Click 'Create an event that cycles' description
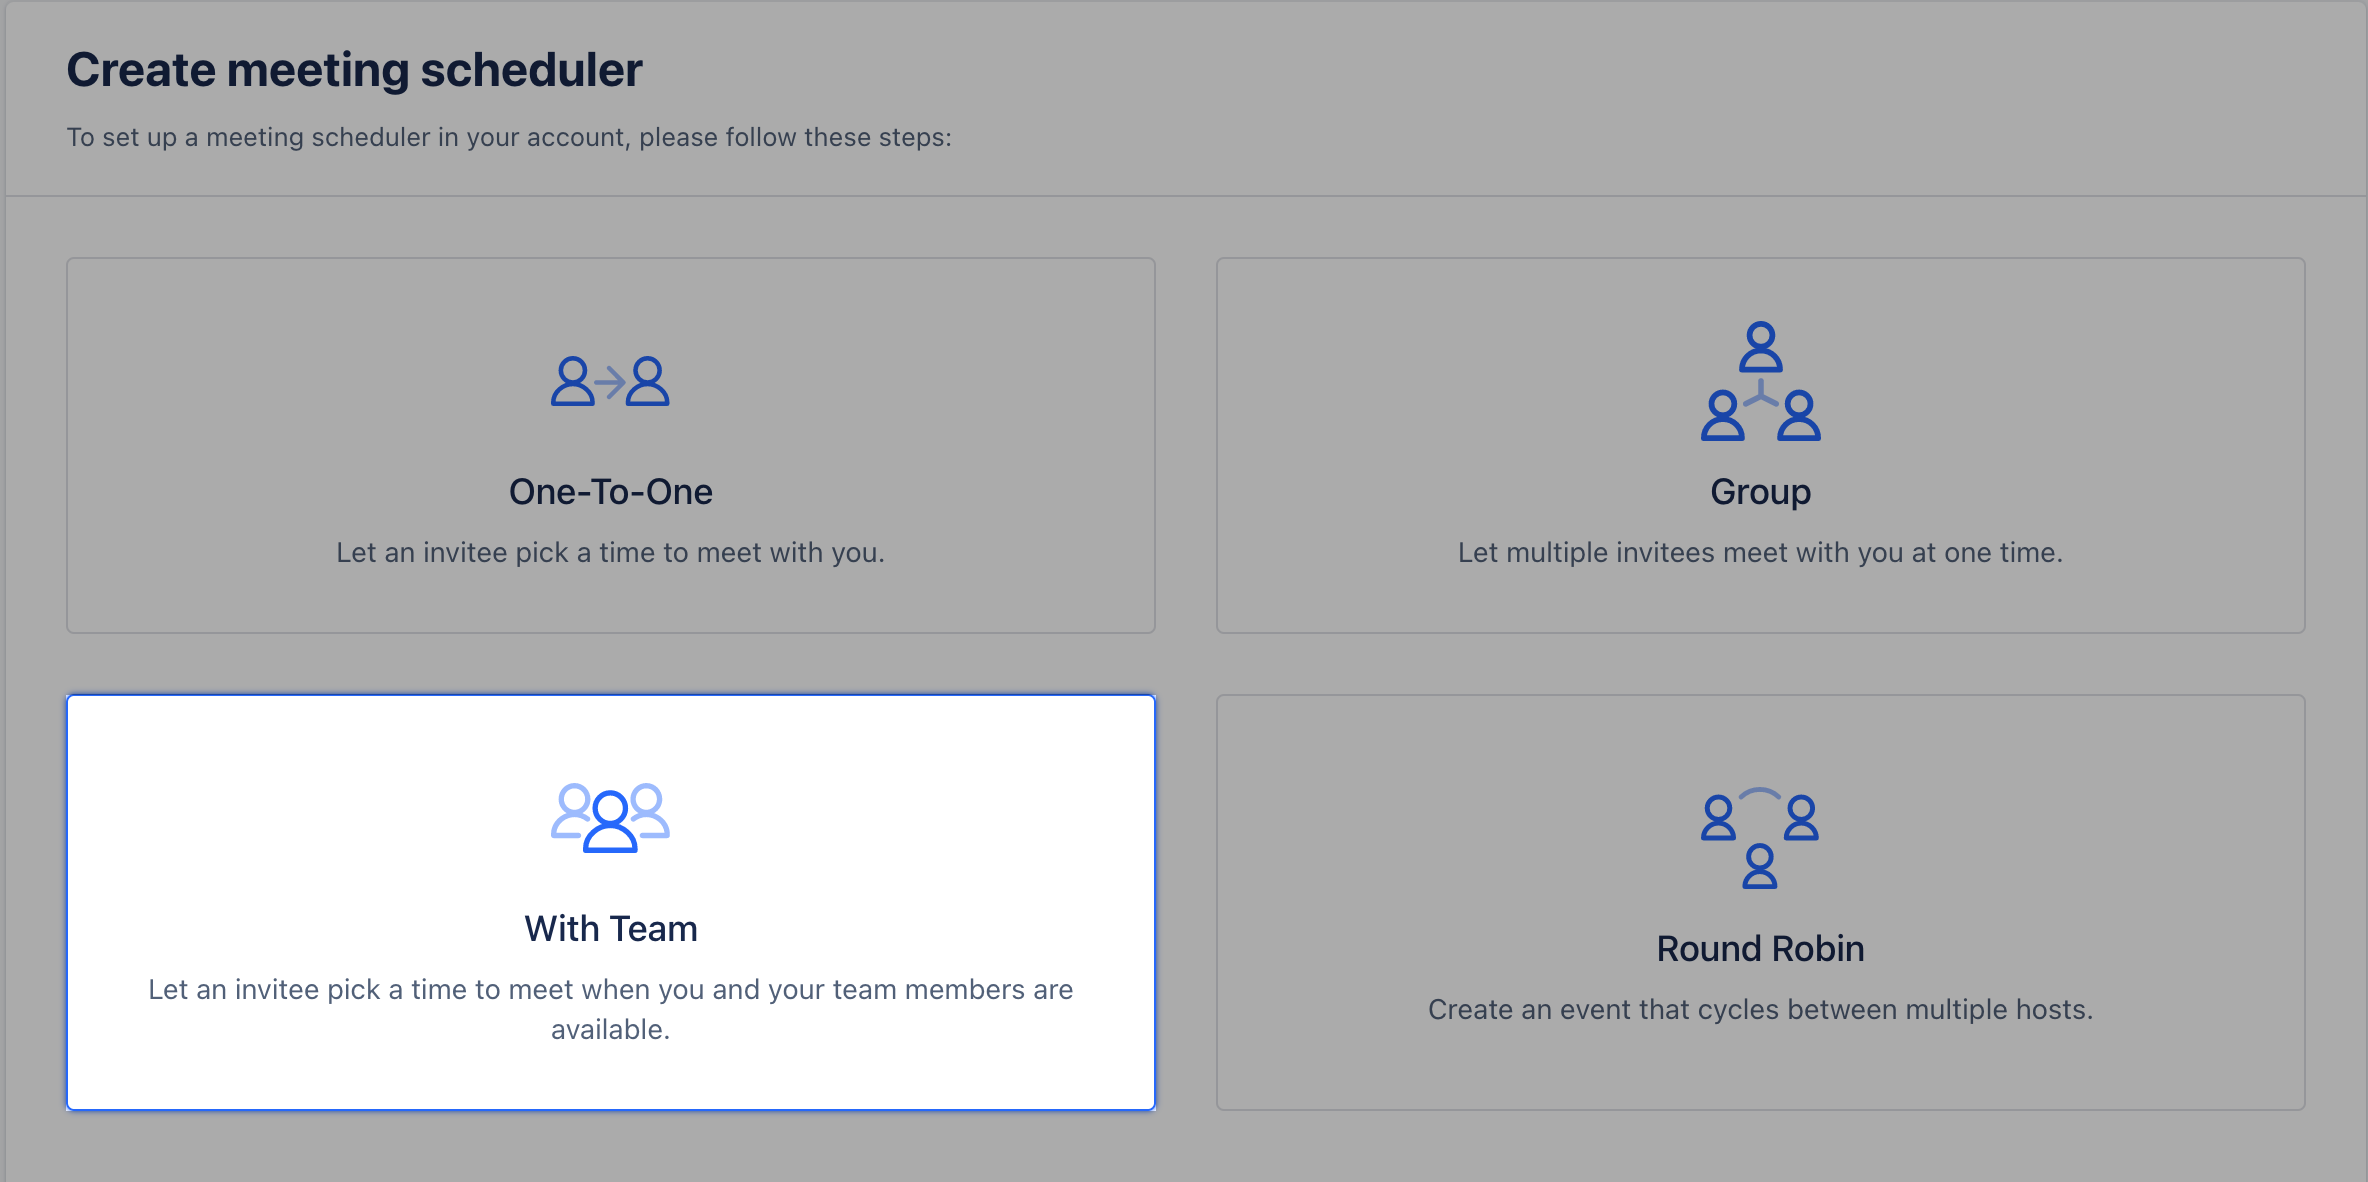Image resolution: width=2368 pixels, height=1182 pixels. click(x=1760, y=1009)
